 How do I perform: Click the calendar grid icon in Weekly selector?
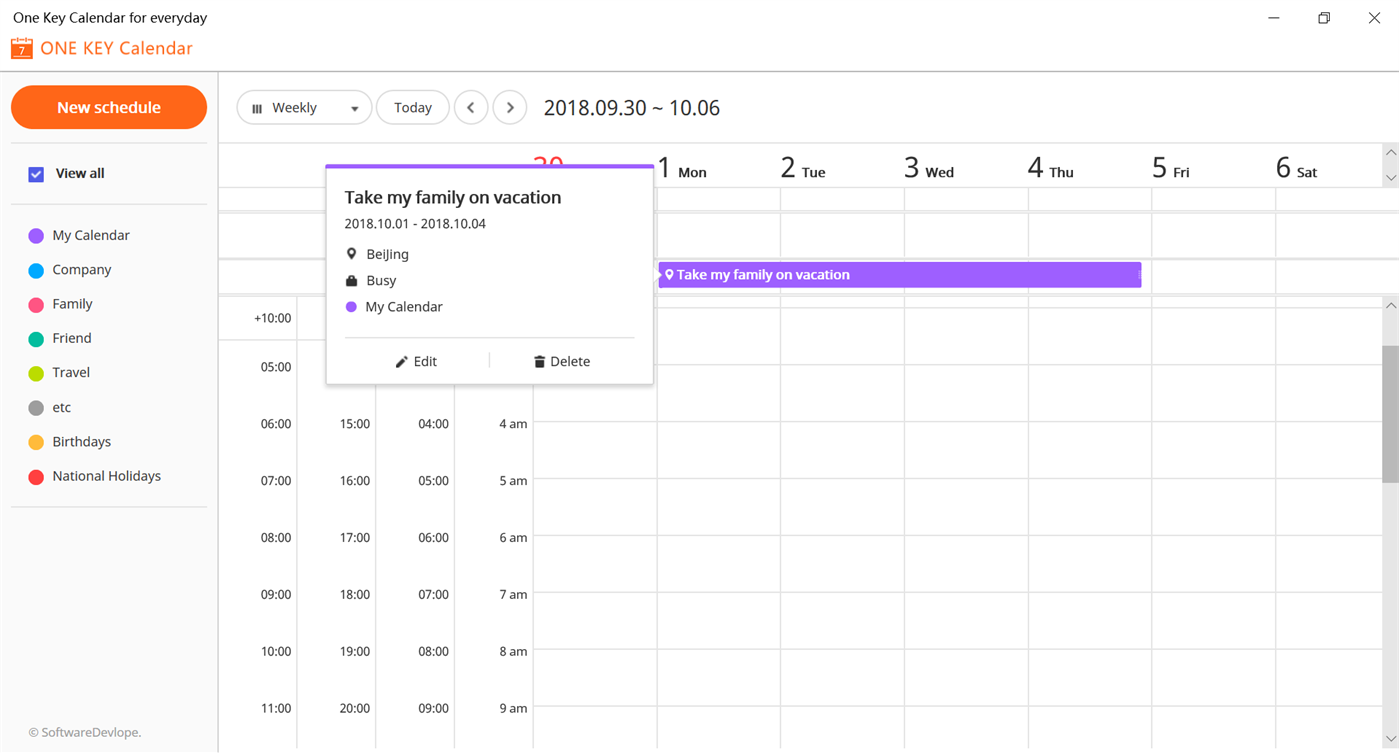click(x=258, y=107)
